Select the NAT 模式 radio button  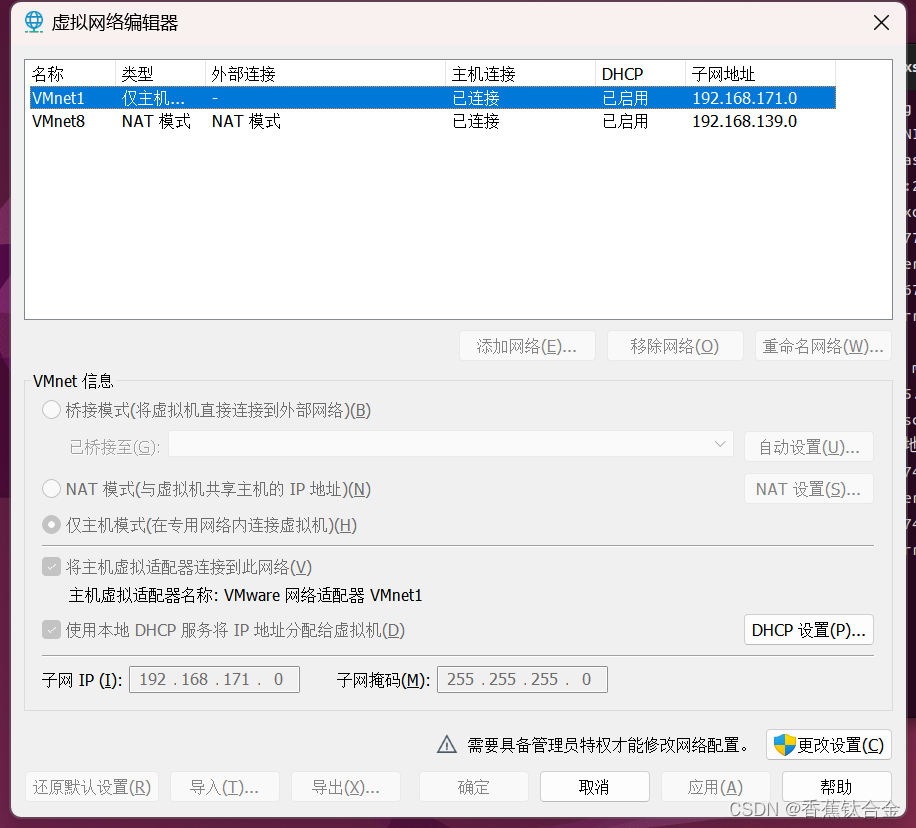click(51, 489)
